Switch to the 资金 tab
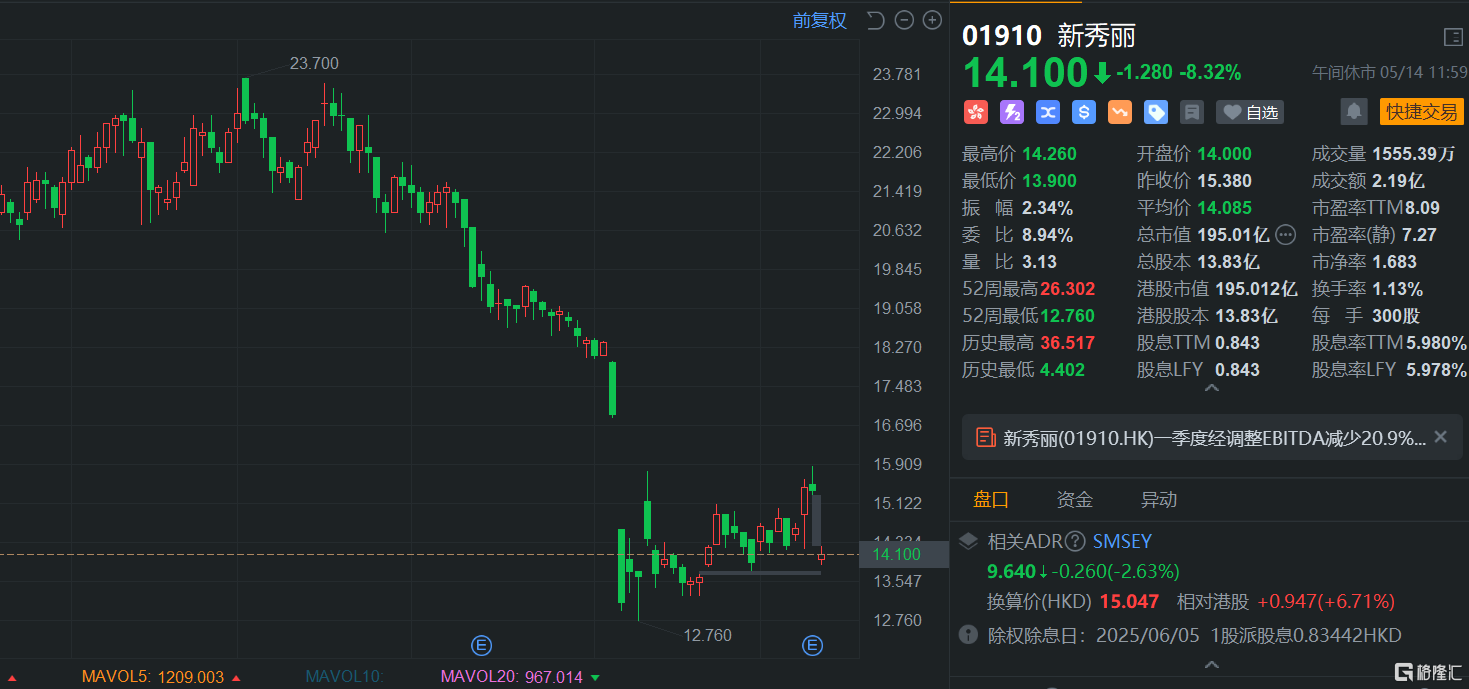This screenshot has height=689, width=1469. [1075, 500]
